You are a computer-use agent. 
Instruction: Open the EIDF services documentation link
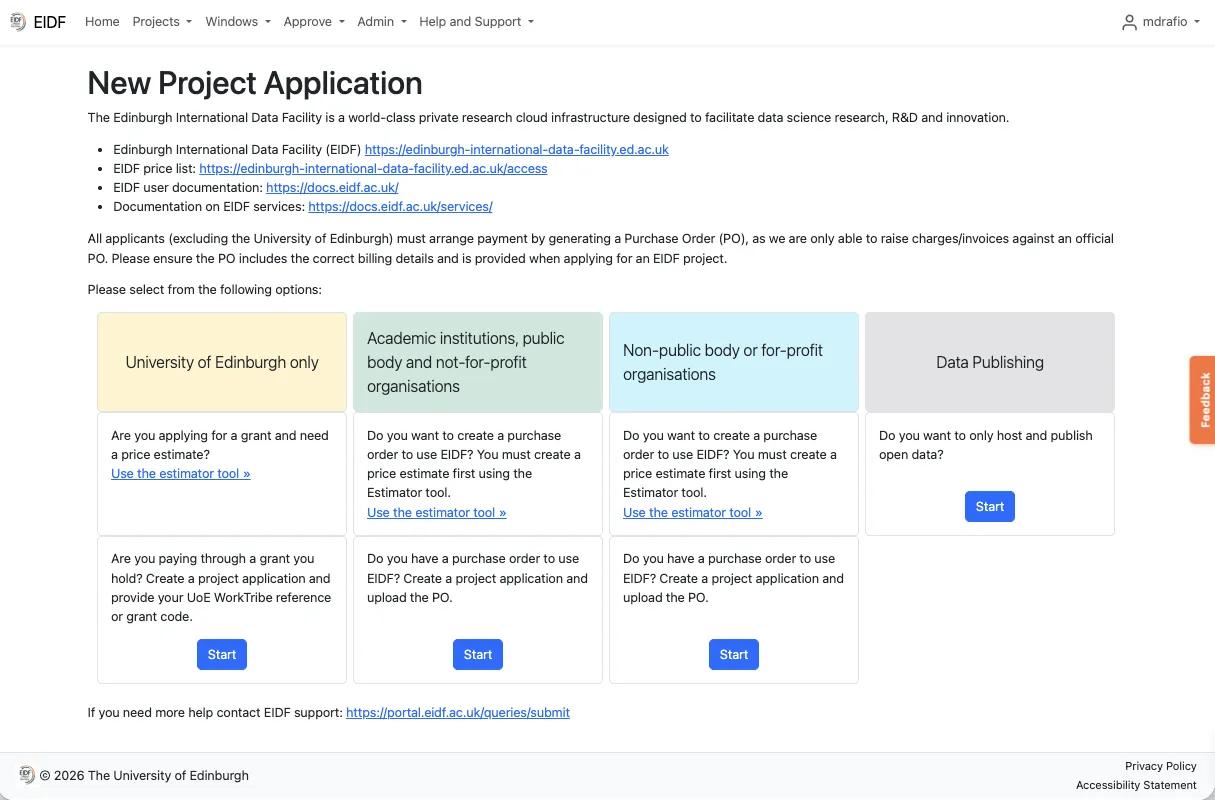(x=400, y=206)
